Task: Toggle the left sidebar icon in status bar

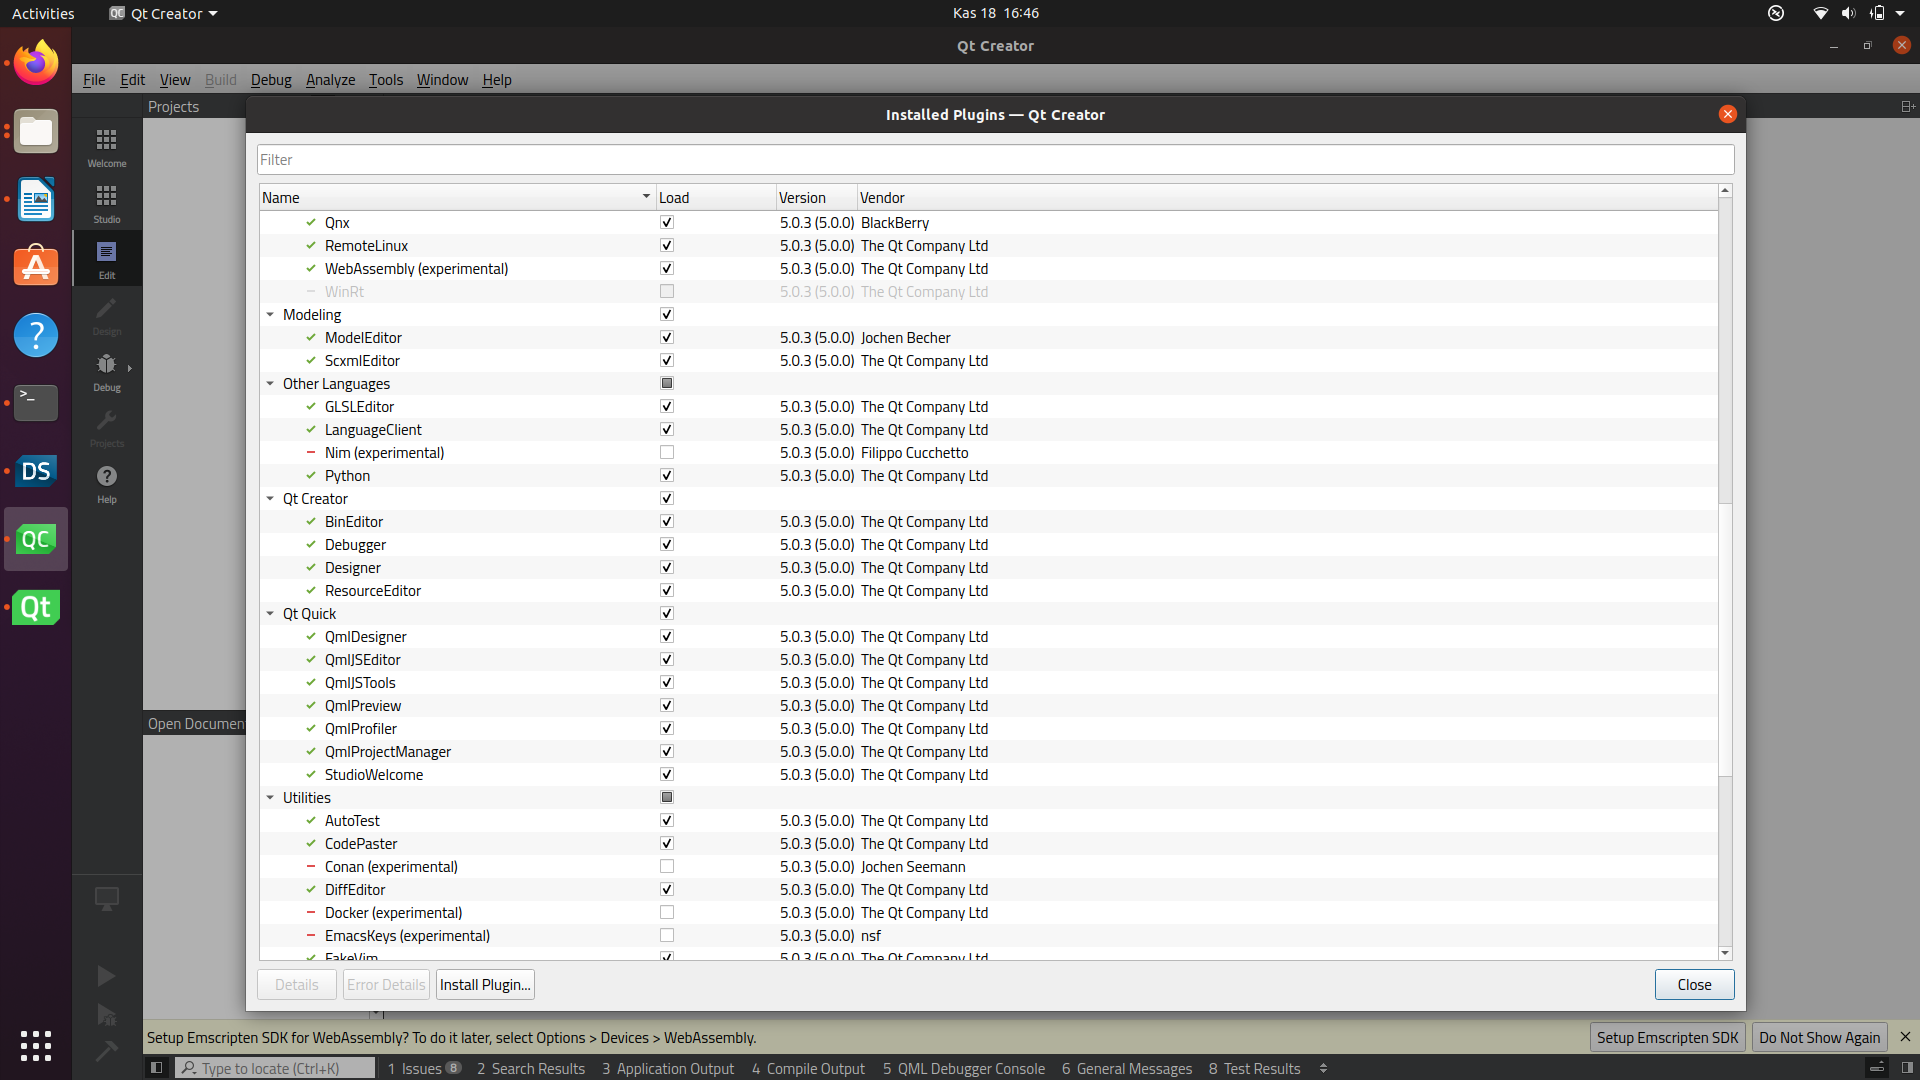Action: [156, 1068]
